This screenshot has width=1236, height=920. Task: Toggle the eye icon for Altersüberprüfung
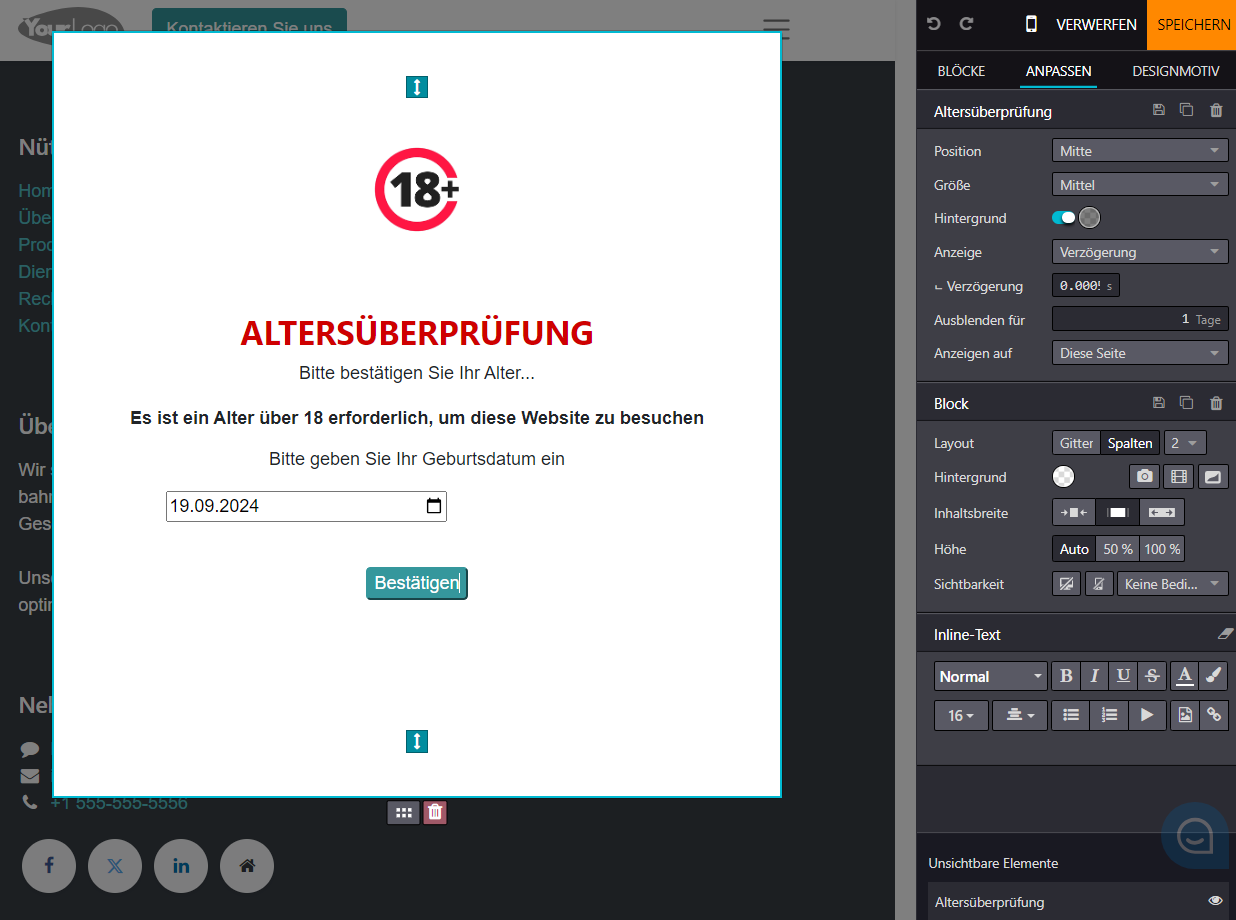(x=1215, y=901)
